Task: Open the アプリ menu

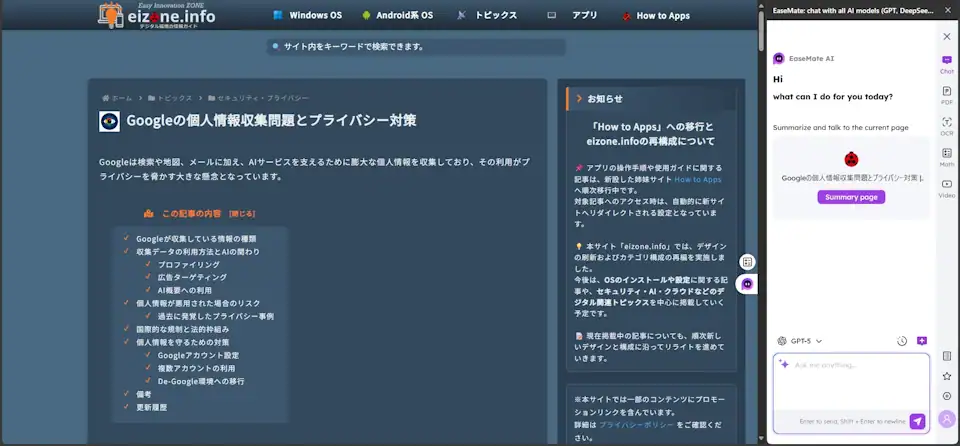Action: tap(572, 15)
